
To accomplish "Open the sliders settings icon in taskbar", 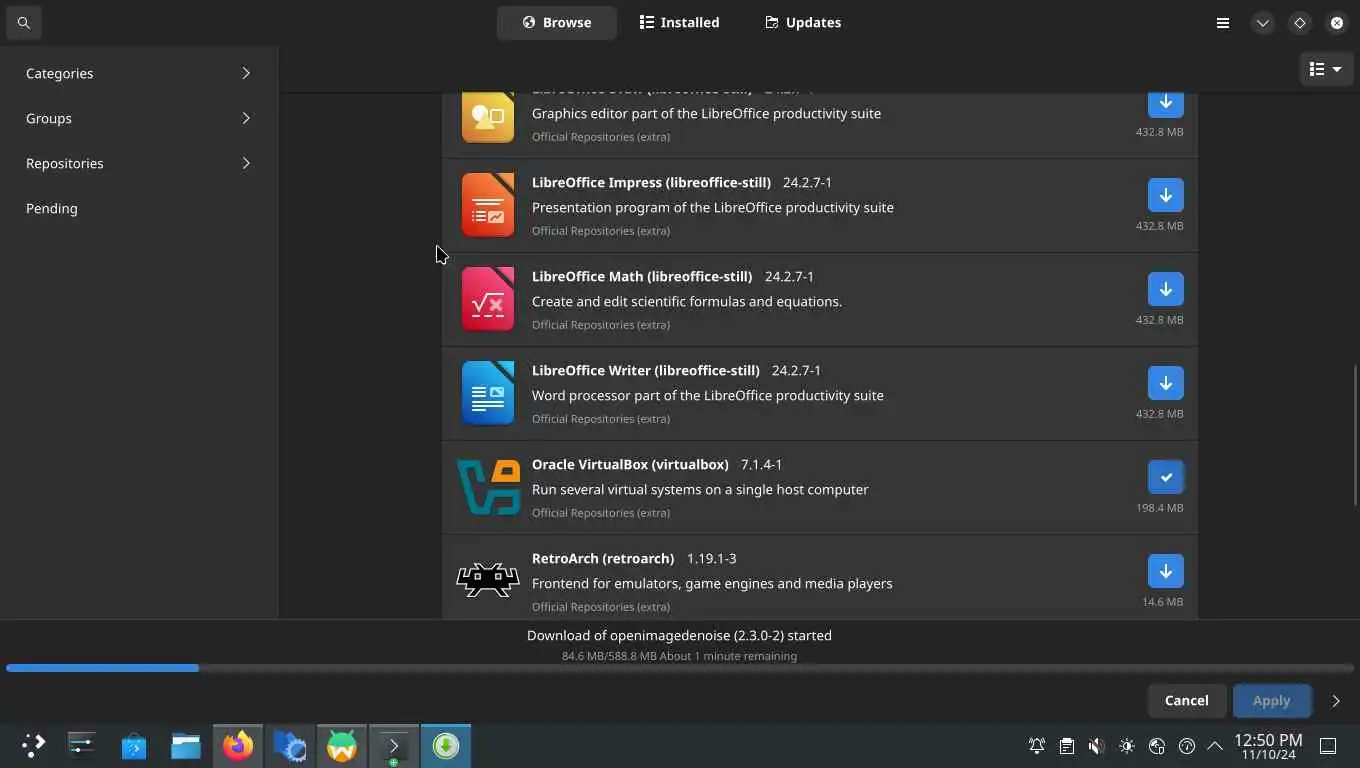I will click(82, 745).
